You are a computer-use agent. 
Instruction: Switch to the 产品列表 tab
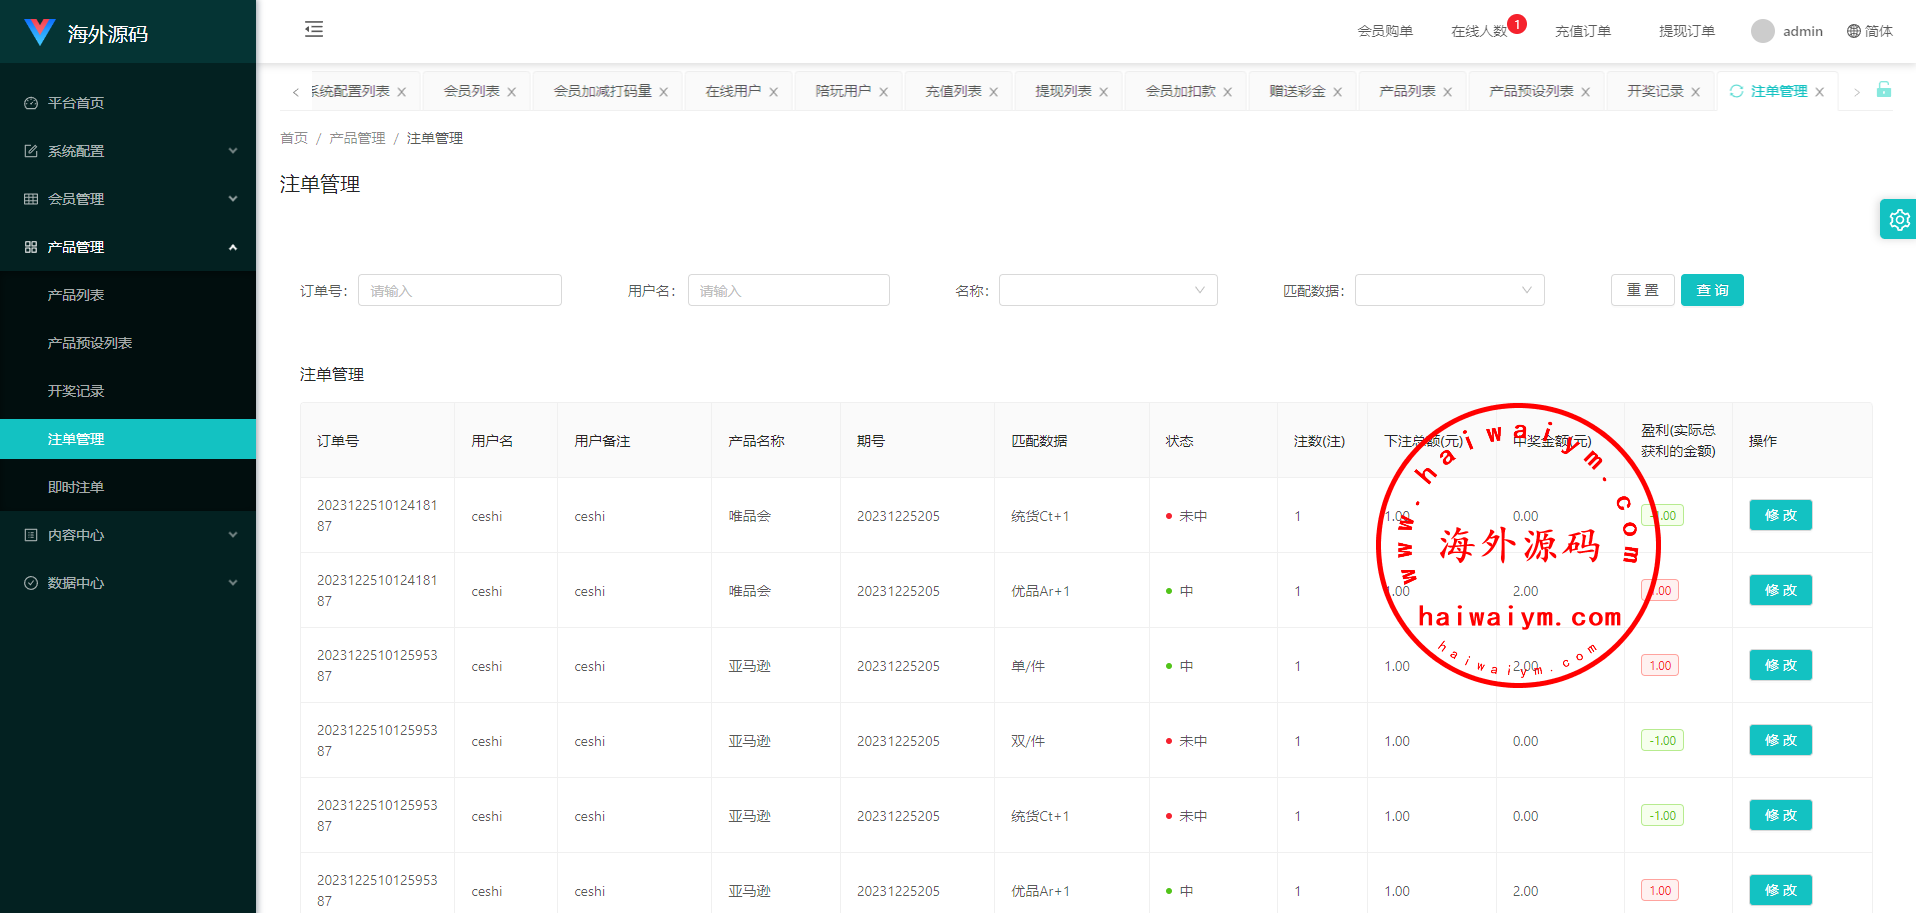click(1406, 91)
